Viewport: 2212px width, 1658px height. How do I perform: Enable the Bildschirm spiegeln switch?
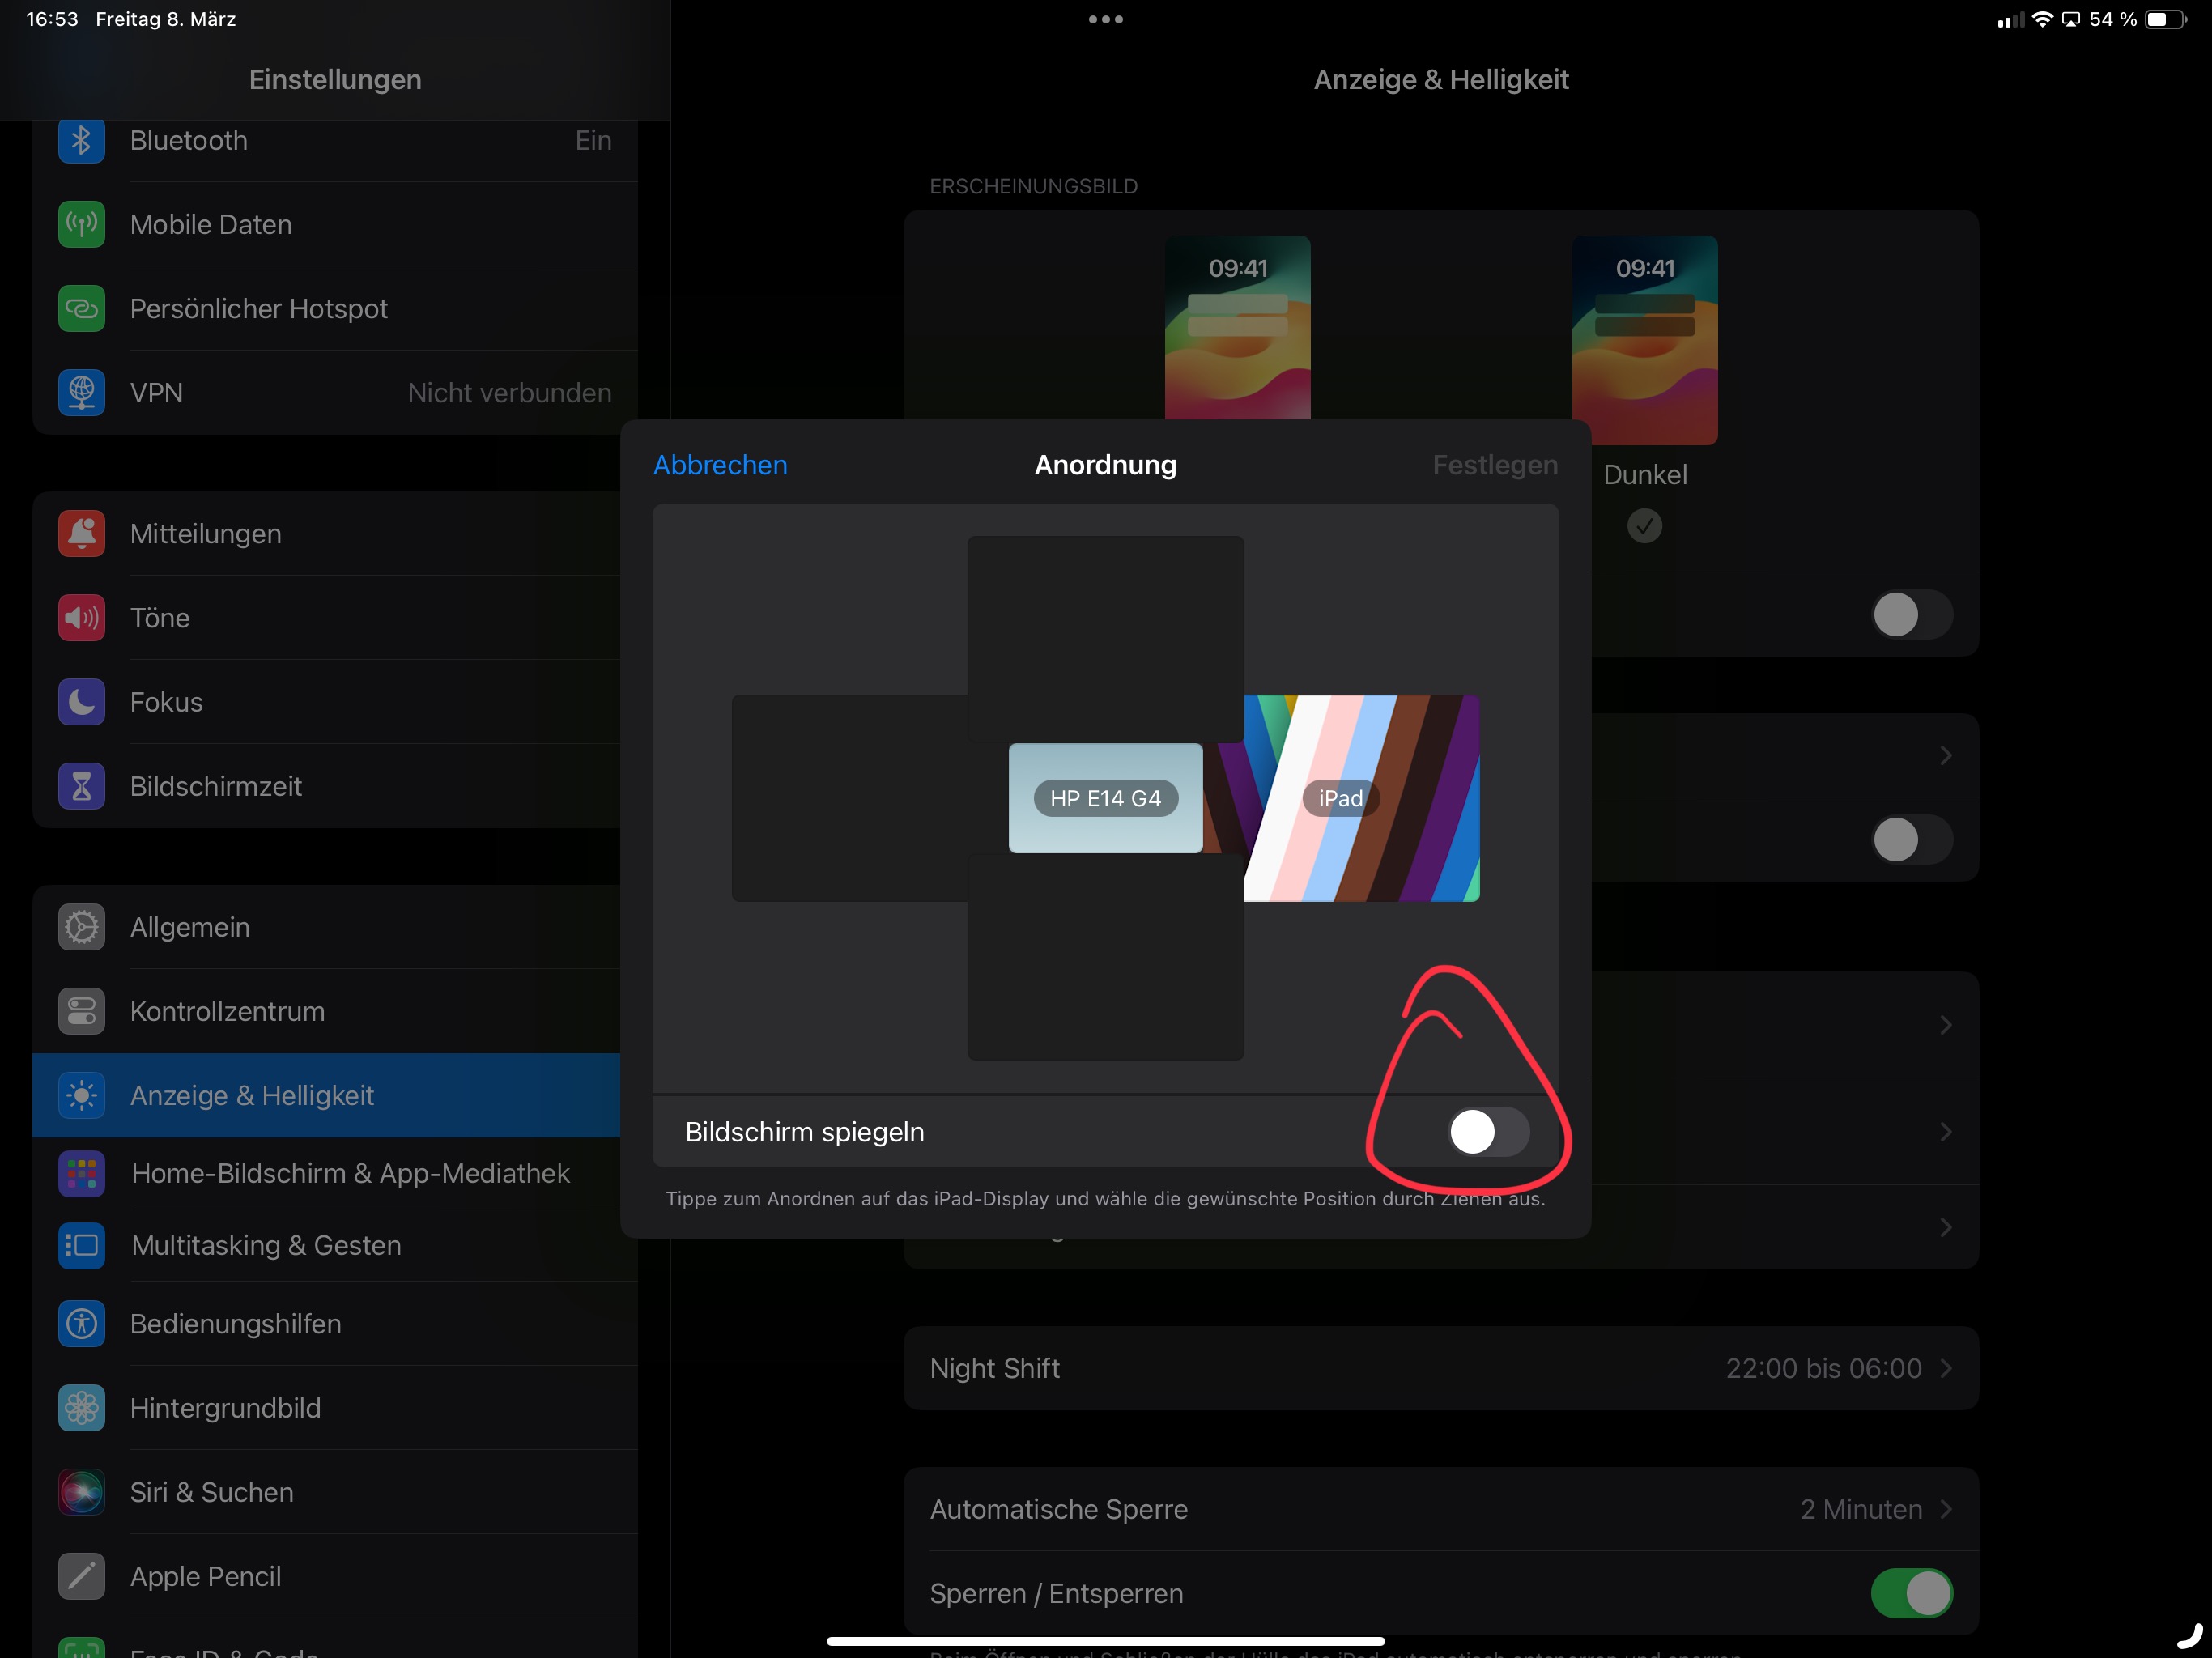1487,1132
